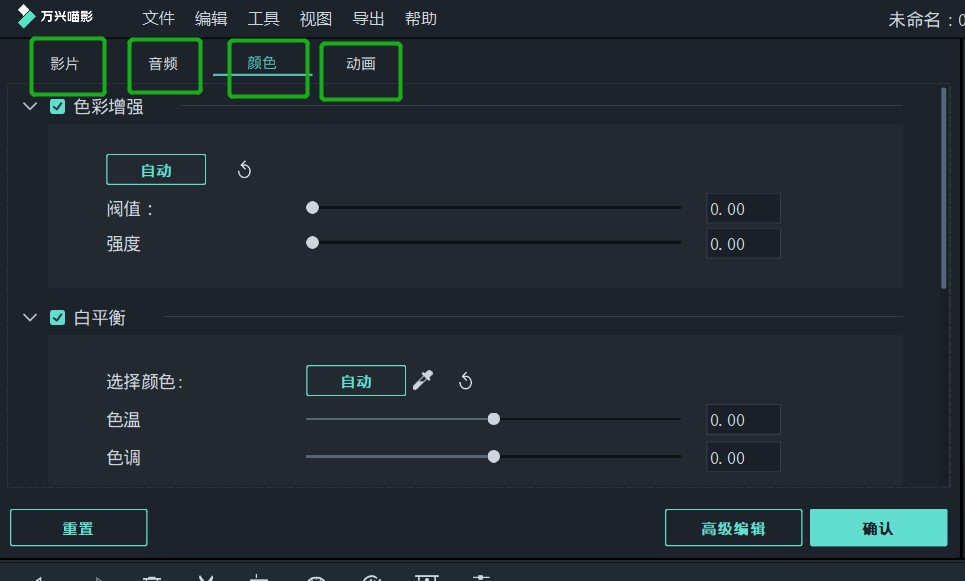Pick the white balance eyedropper tool

tap(423, 381)
